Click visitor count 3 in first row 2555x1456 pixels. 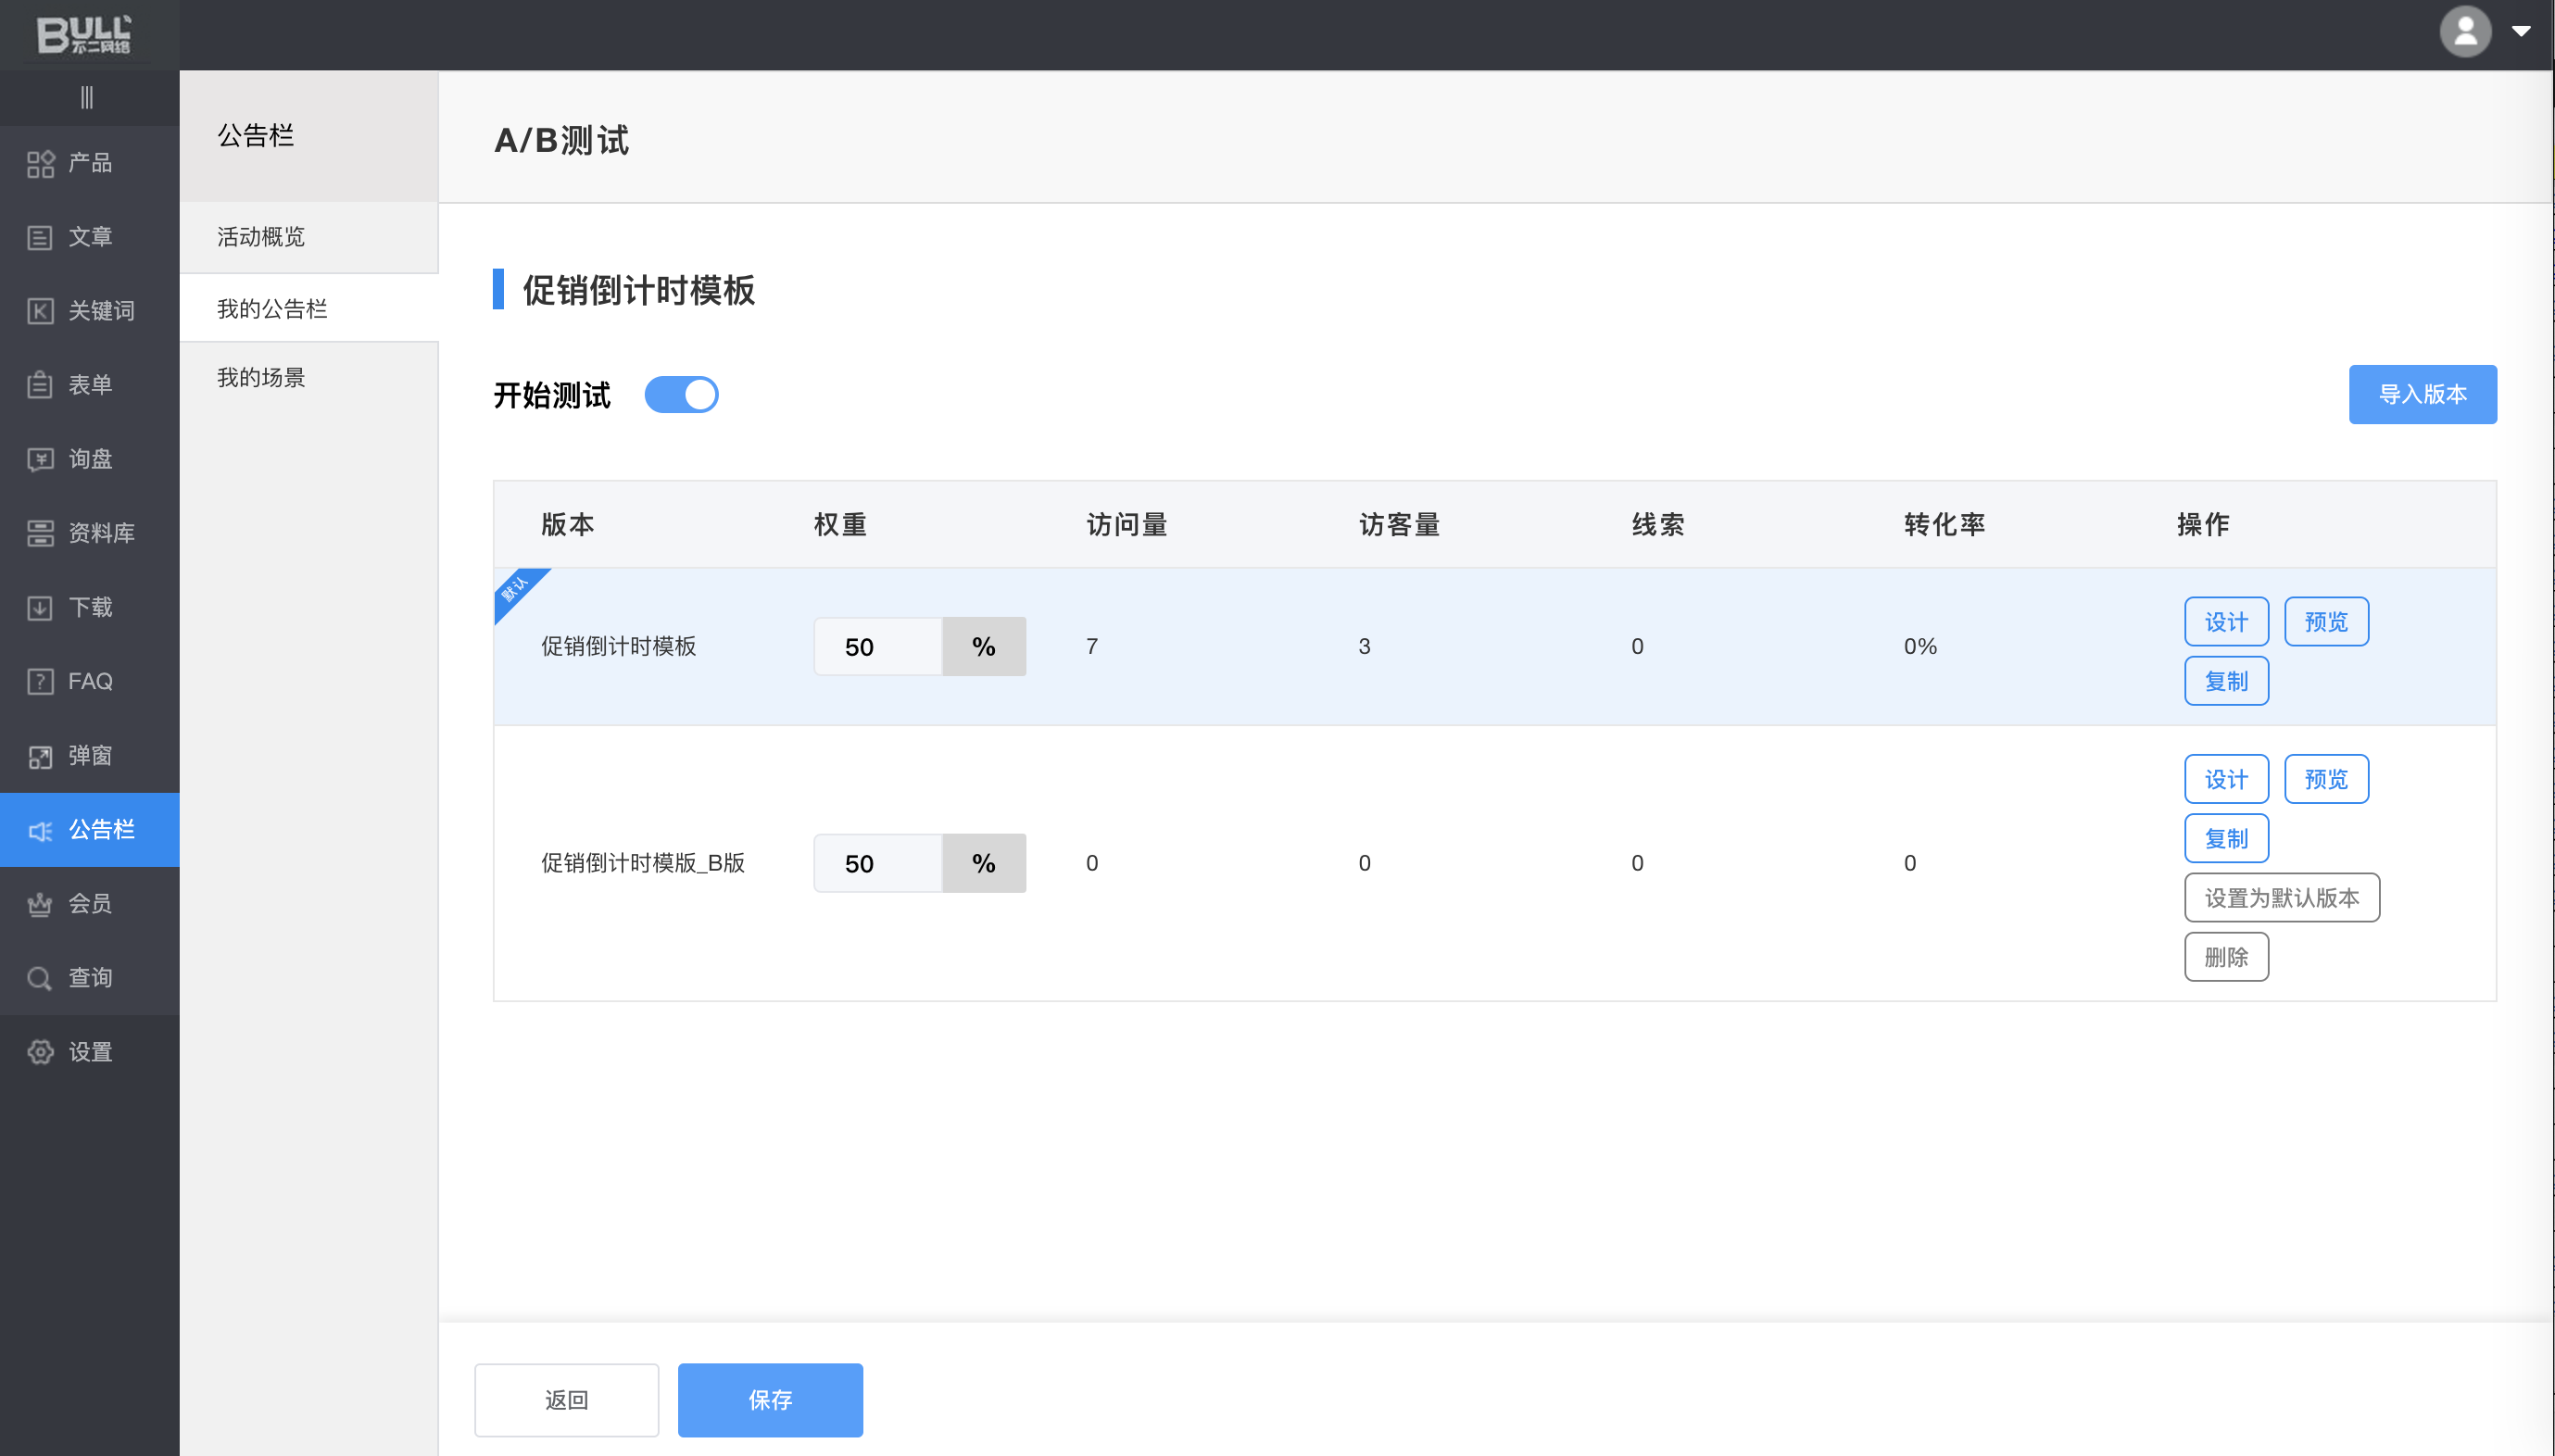click(1364, 647)
